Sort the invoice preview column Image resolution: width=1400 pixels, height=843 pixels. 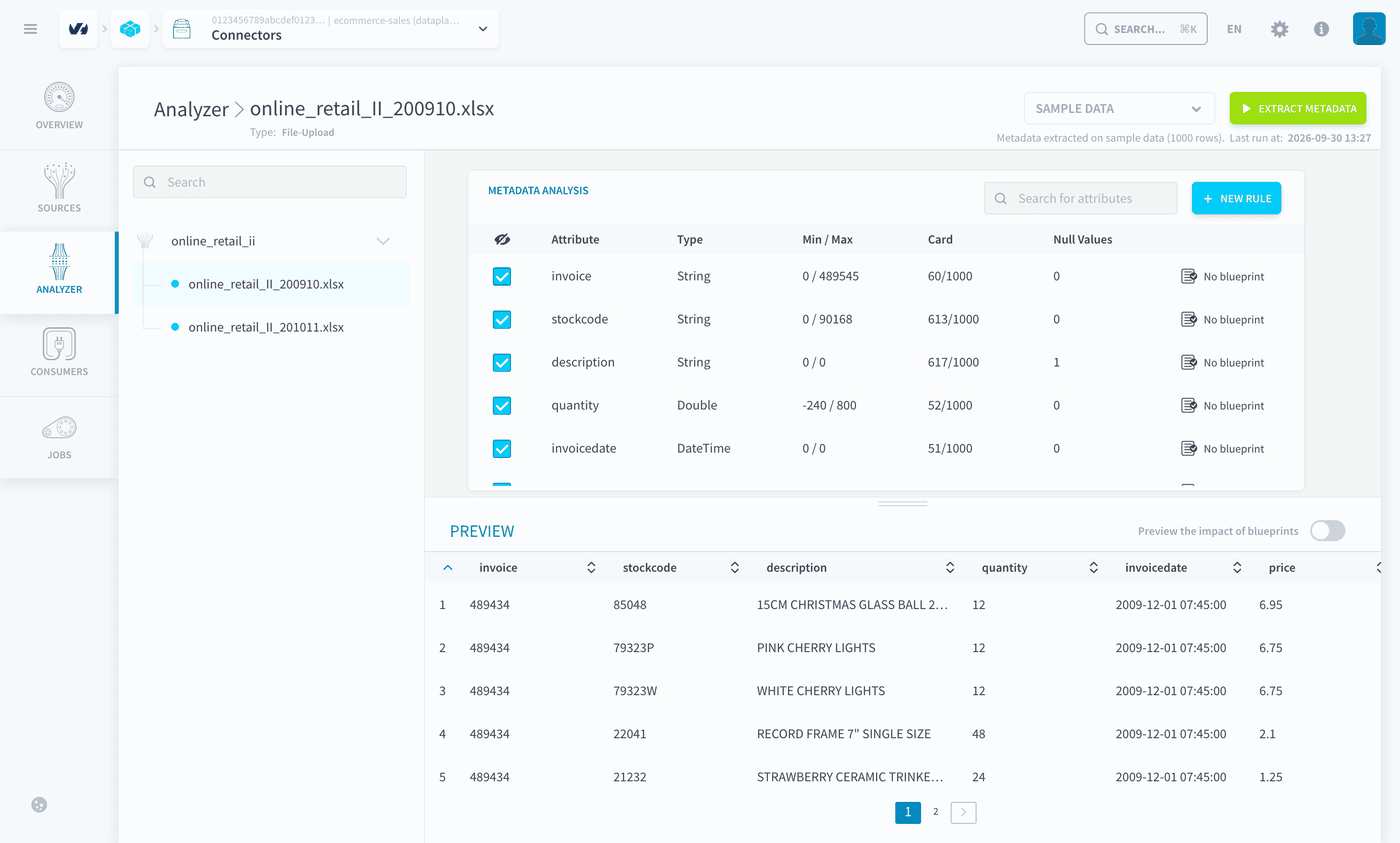591,567
